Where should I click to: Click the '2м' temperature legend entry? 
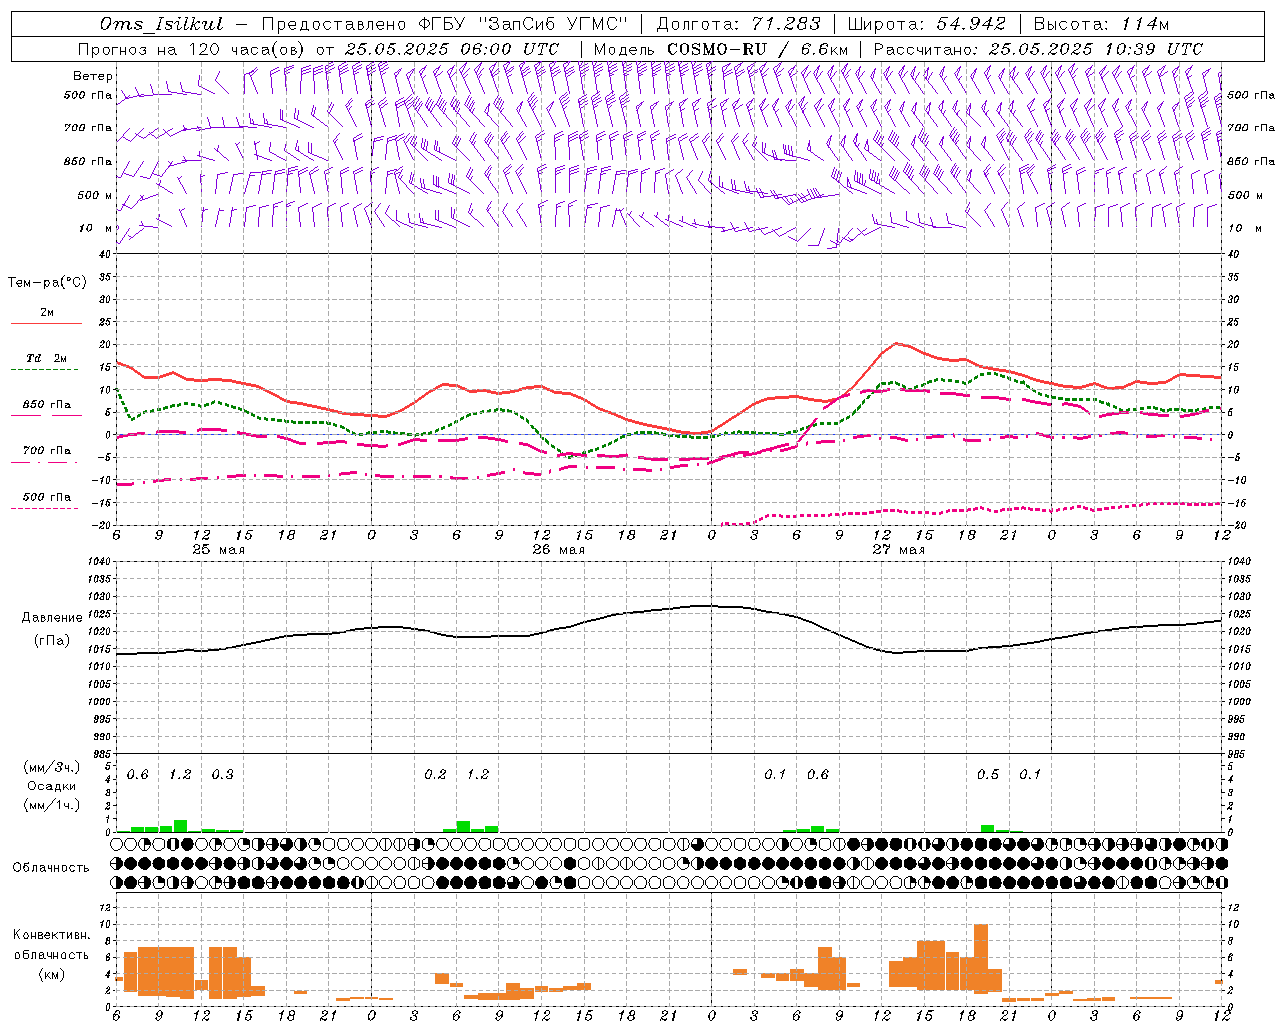pyautogui.click(x=47, y=313)
